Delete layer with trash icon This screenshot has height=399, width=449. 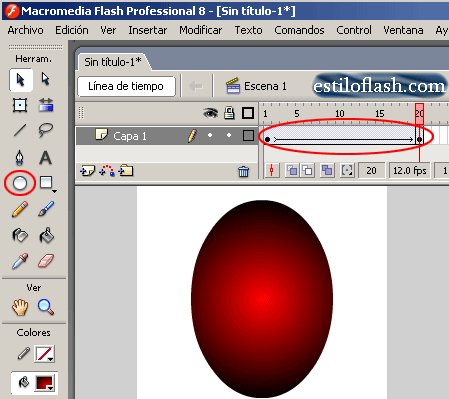coord(244,171)
